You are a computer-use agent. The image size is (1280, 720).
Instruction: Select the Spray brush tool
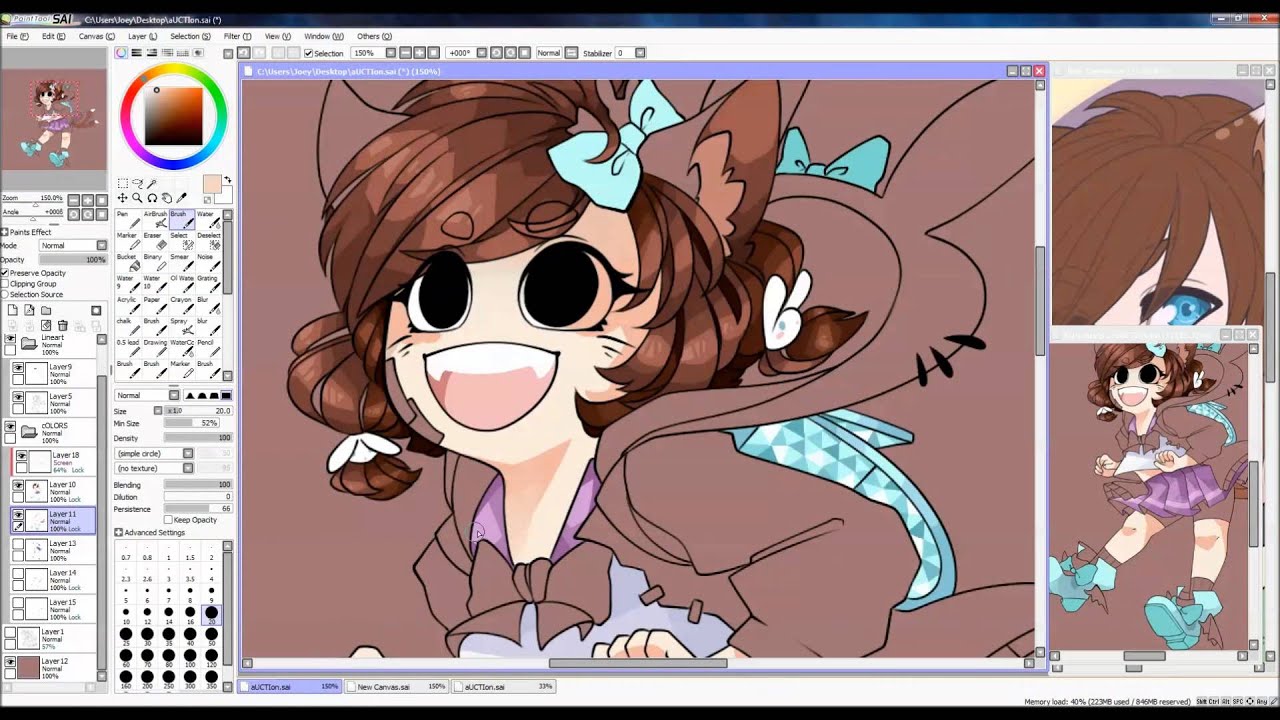coord(180,327)
